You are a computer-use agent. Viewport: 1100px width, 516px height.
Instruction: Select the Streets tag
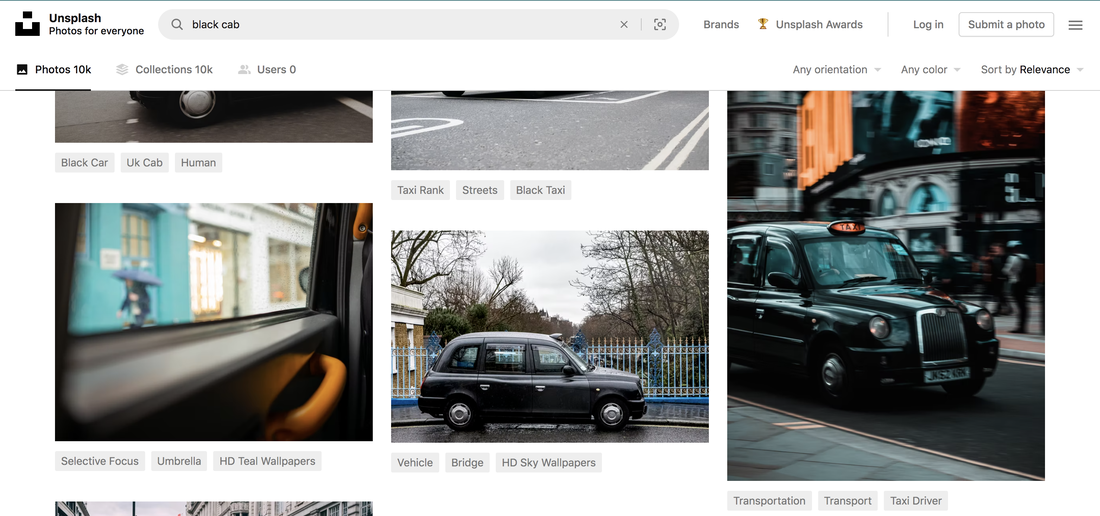[480, 190]
